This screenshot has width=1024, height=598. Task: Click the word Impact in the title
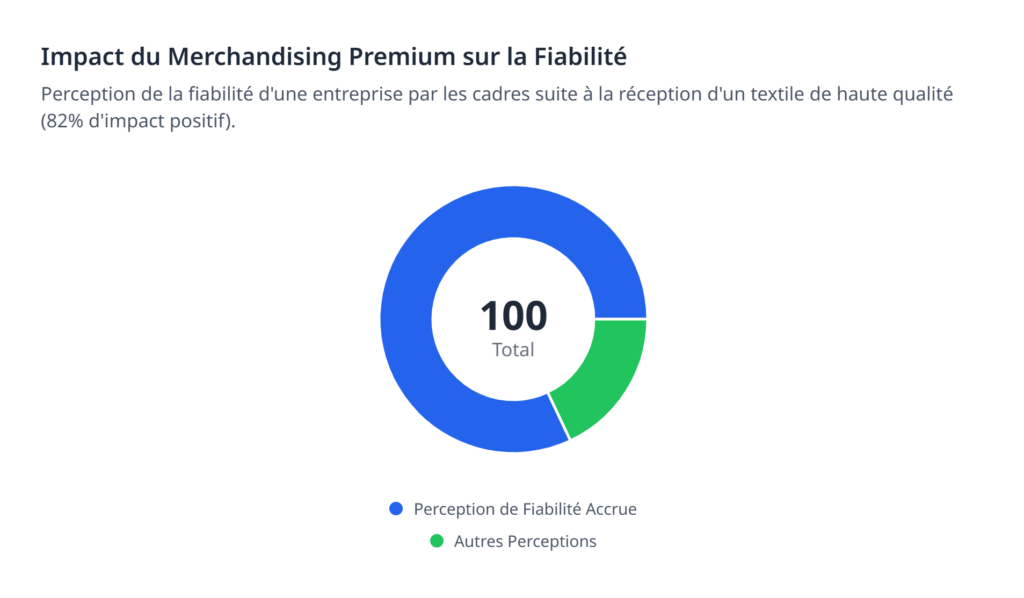pos(76,57)
